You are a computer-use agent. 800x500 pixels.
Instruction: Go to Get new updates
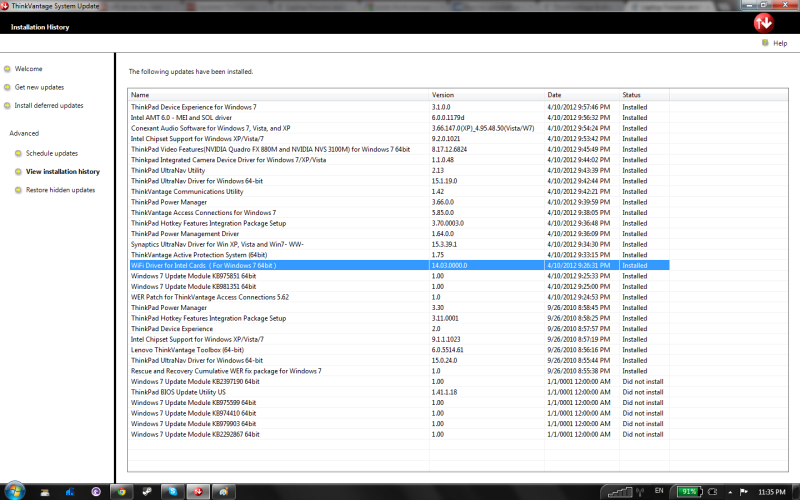39,87
